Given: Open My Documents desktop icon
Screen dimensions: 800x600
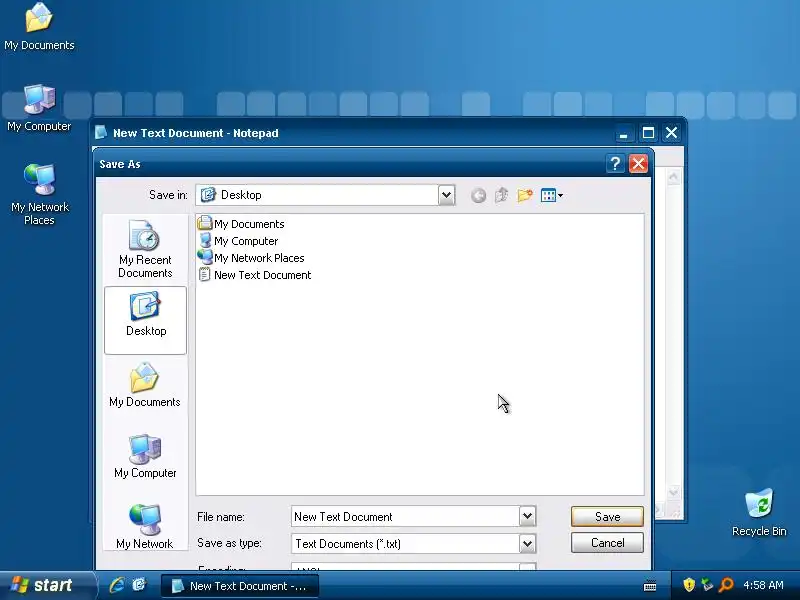Looking at the screenshot, I should 39,27.
